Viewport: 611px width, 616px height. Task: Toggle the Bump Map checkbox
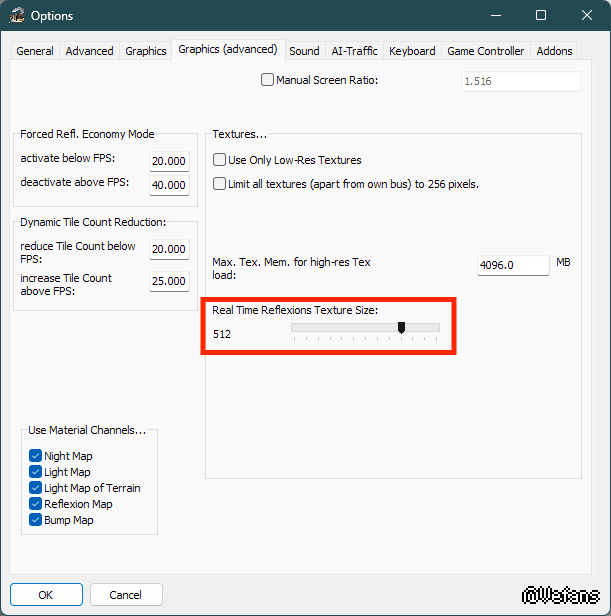click(x=35, y=520)
